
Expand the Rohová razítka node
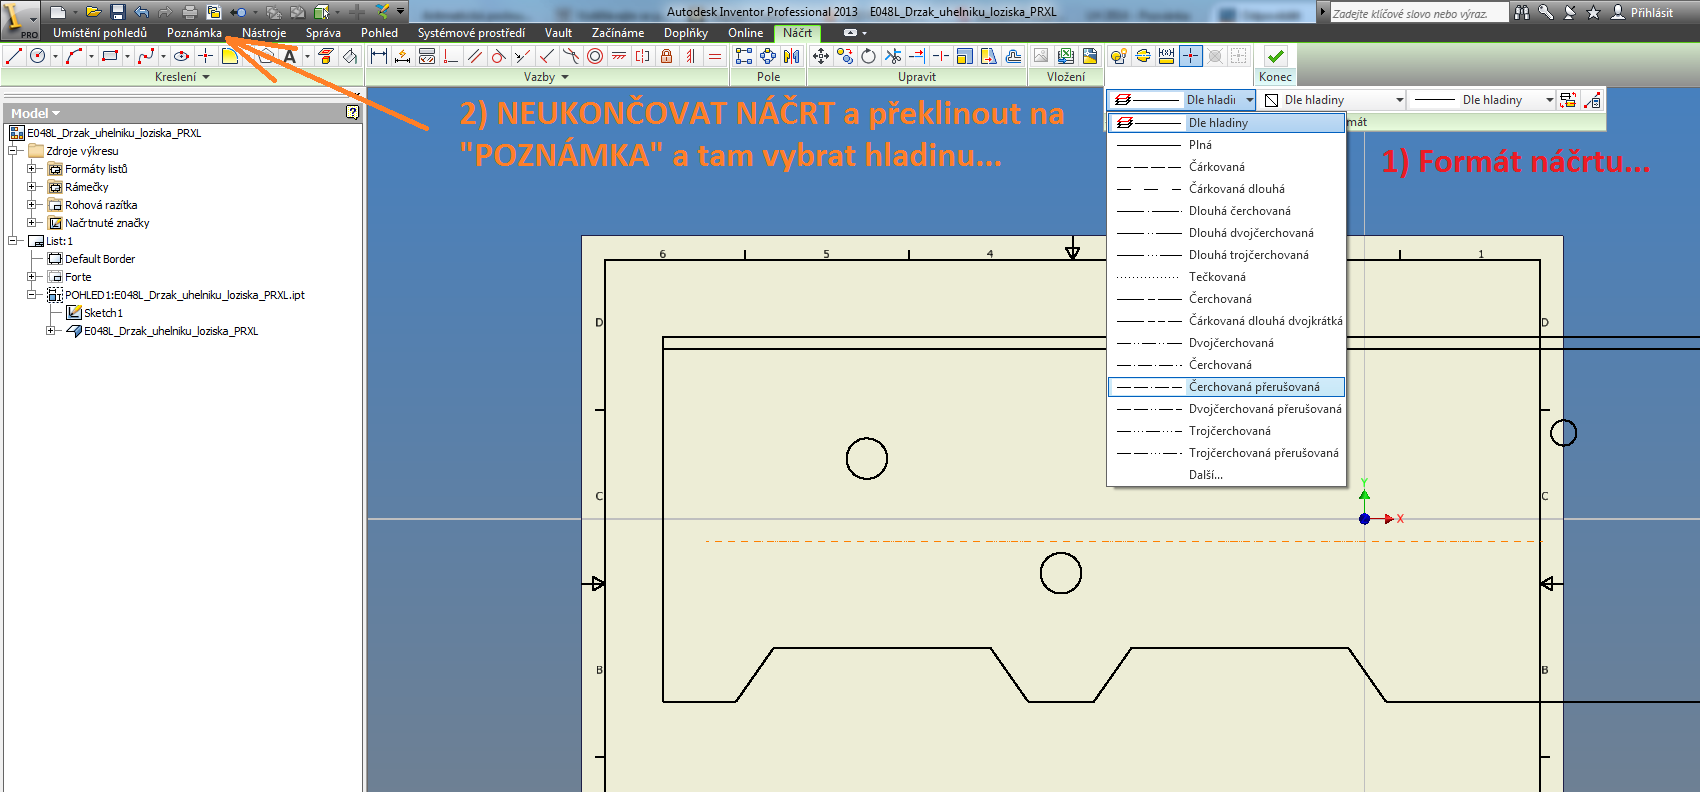pyautogui.click(x=32, y=205)
